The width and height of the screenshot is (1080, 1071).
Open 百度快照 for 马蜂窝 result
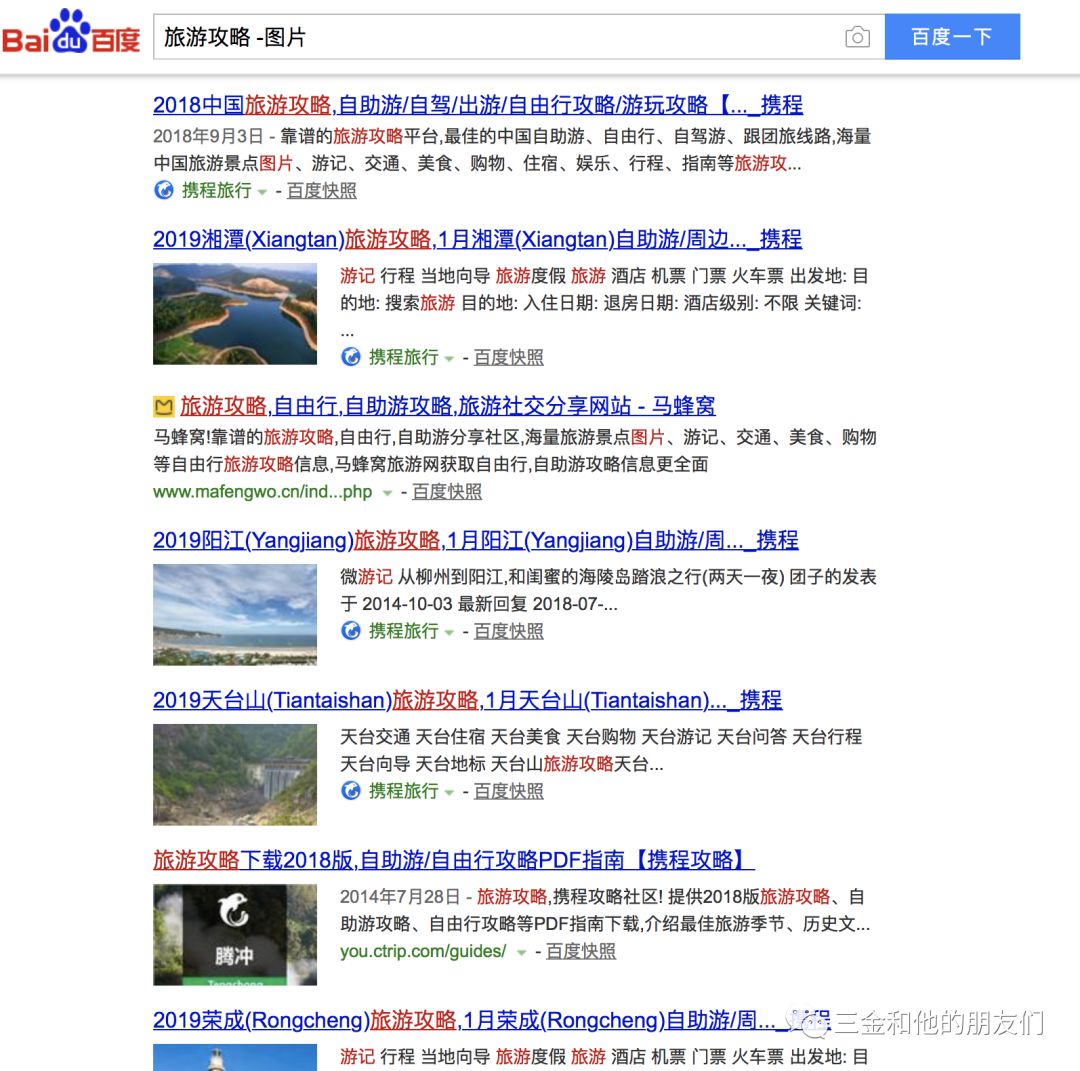[x=447, y=492]
